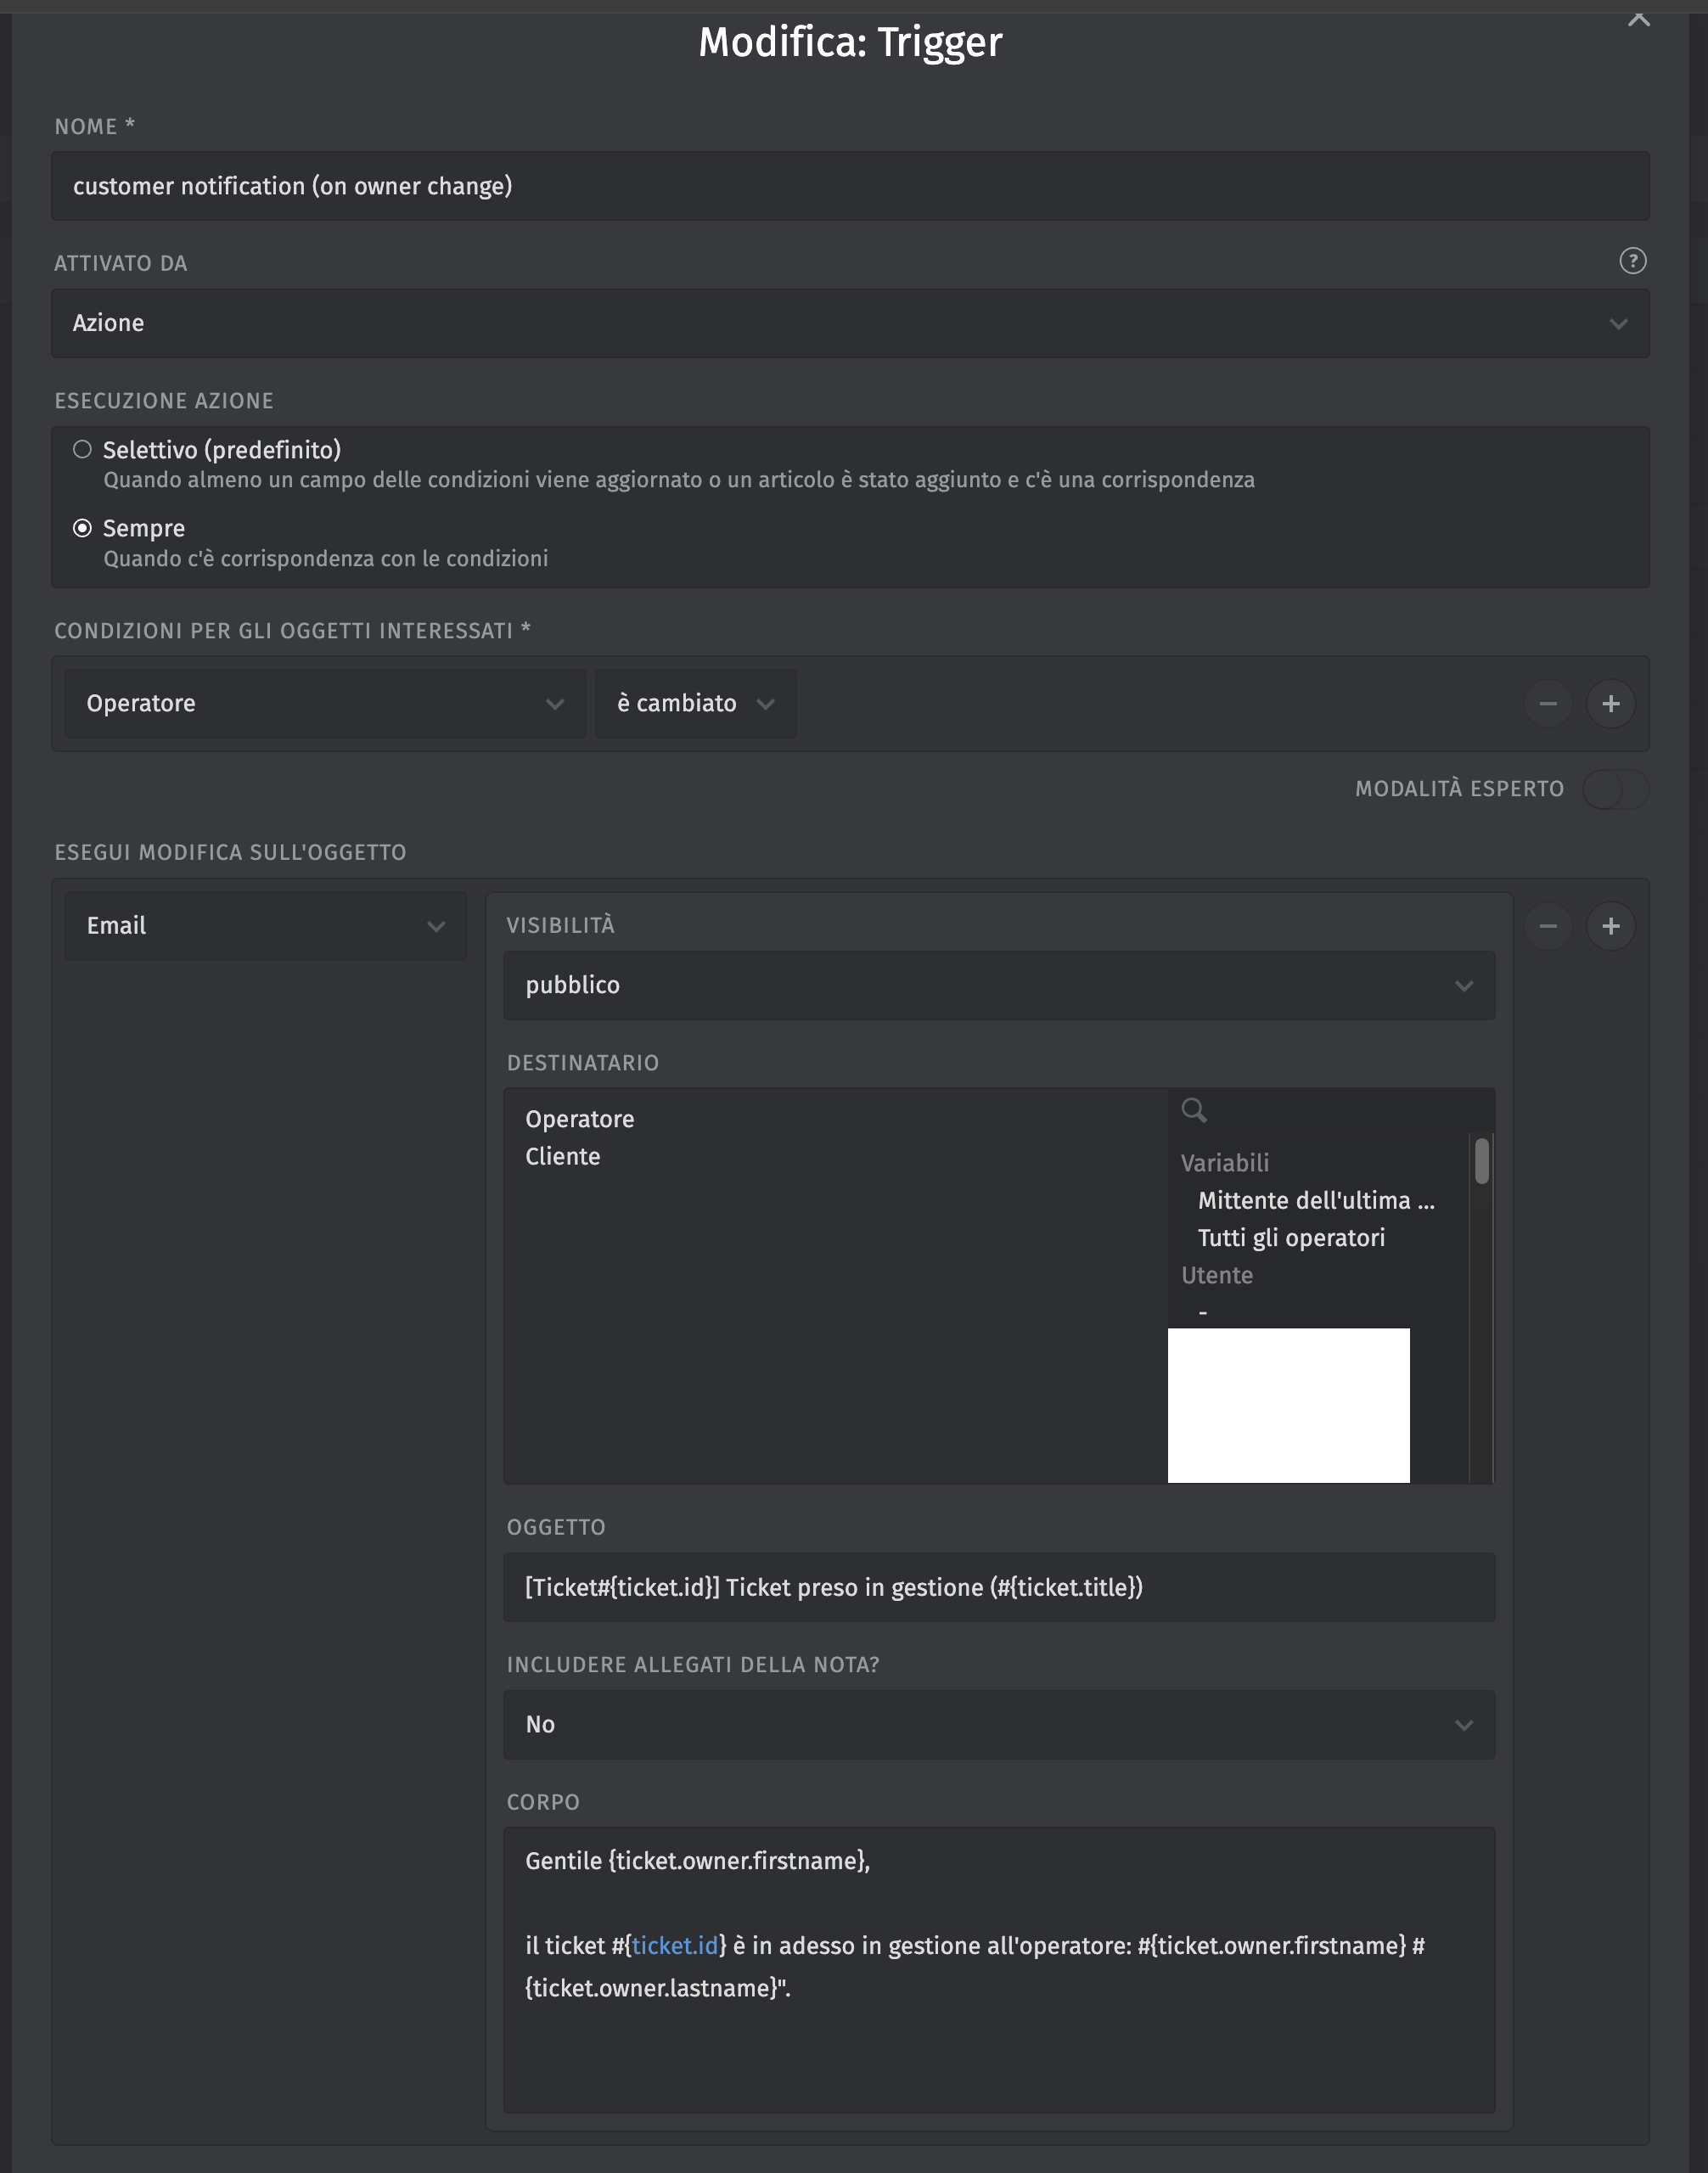The width and height of the screenshot is (1708, 2173).
Task: Remove the Operatore condition with minus icon
Action: point(1547,704)
